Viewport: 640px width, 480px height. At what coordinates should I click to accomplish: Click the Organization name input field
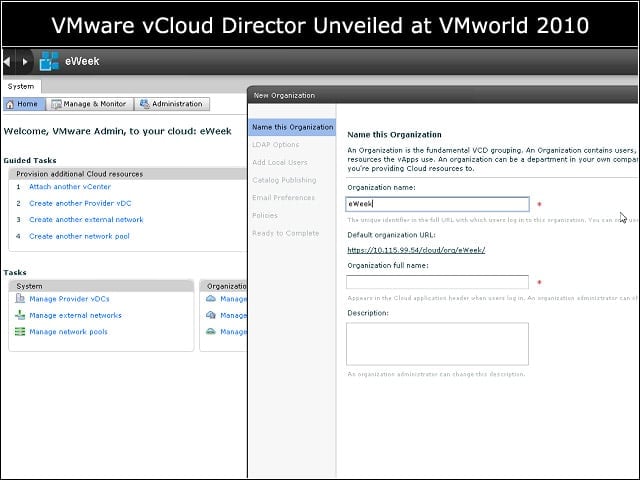[x=437, y=204]
